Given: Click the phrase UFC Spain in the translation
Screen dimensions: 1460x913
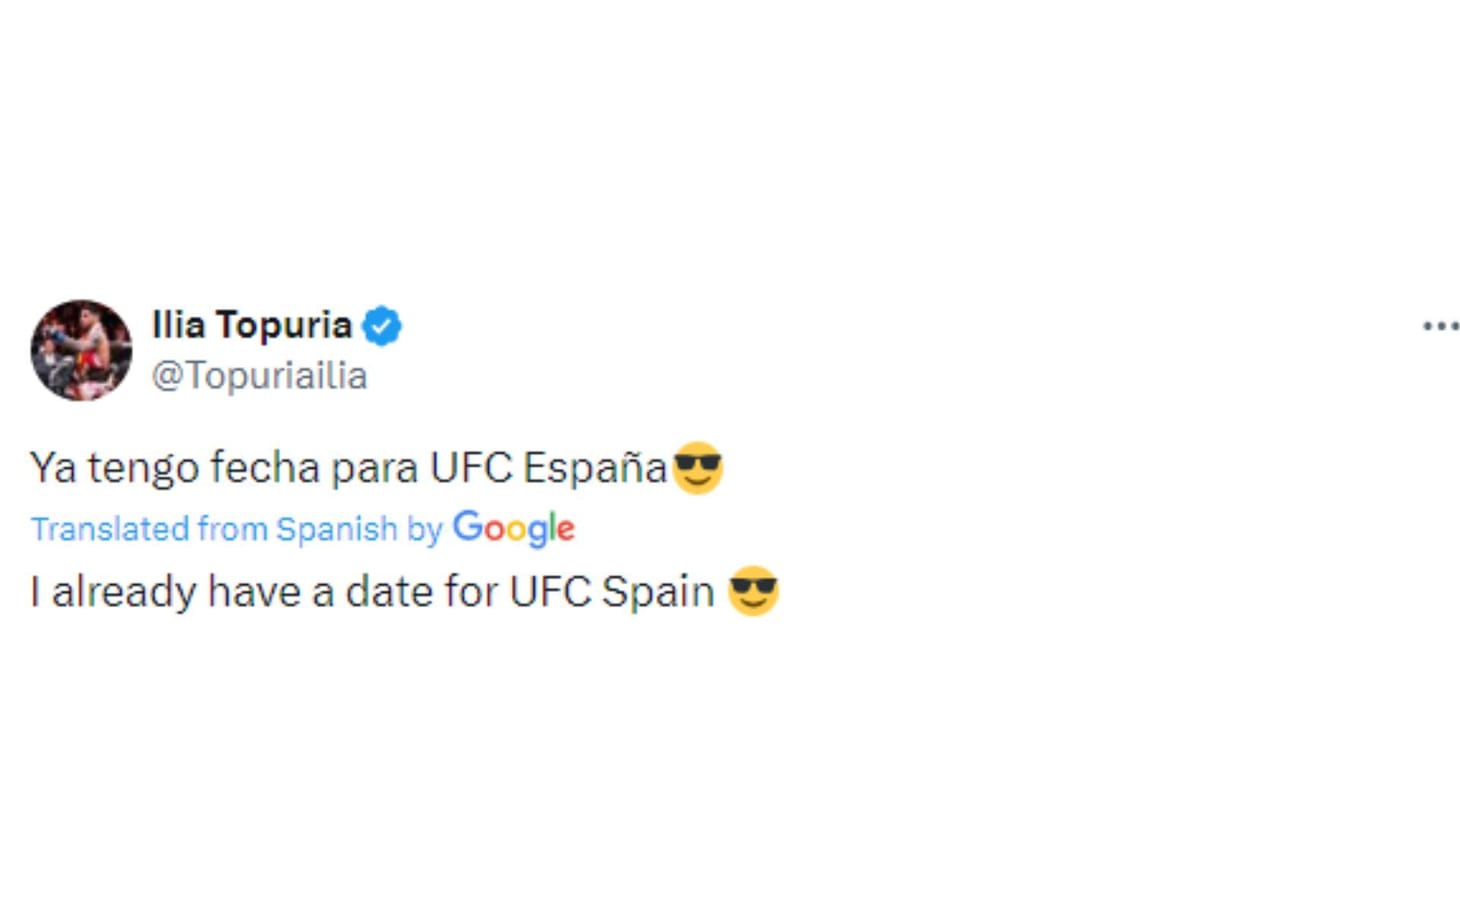Looking at the screenshot, I should (615, 591).
